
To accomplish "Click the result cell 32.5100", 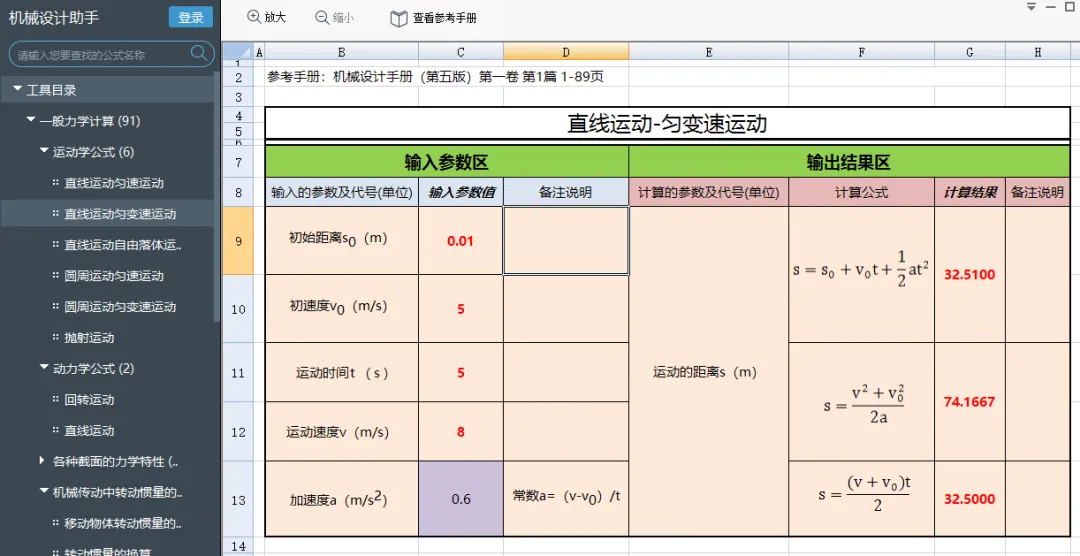I will (970, 274).
